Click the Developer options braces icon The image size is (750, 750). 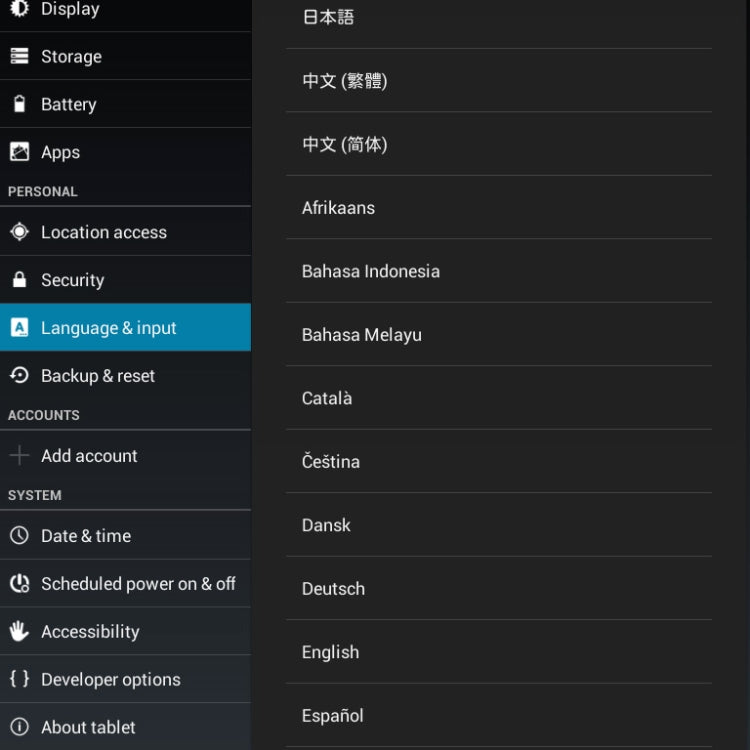19,679
